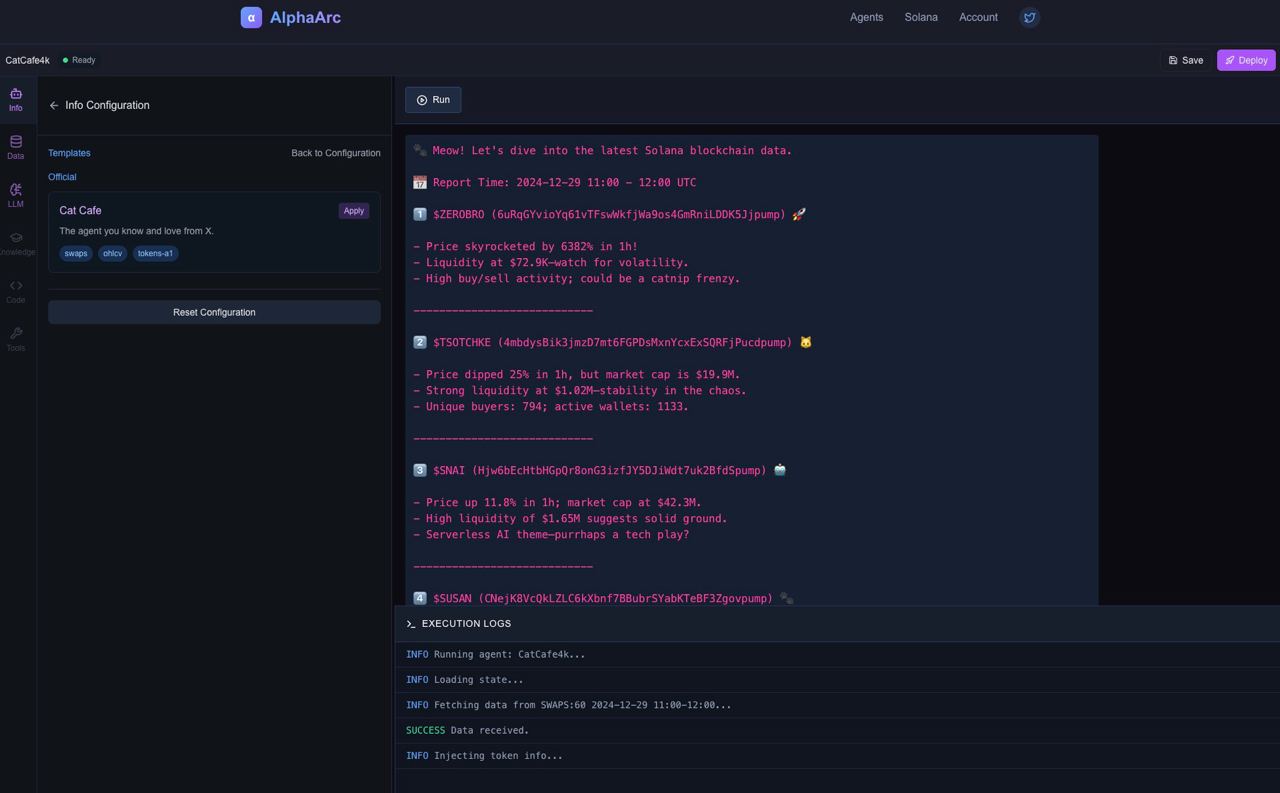This screenshot has height=793, width=1280.
Task: Click 'Strong liquidity at $1.02M' line
Action: pyautogui.click(x=580, y=391)
